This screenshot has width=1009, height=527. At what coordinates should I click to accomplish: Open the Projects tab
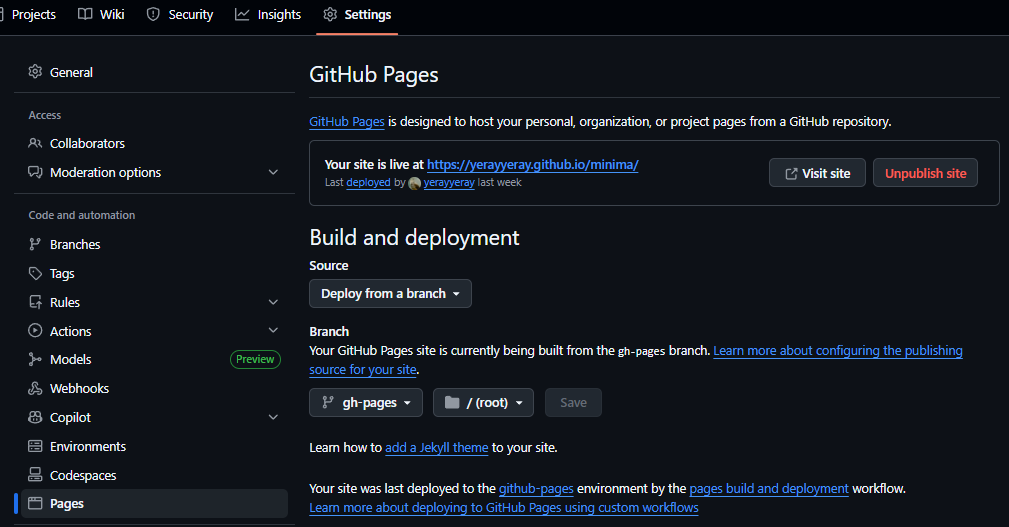point(29,14)
